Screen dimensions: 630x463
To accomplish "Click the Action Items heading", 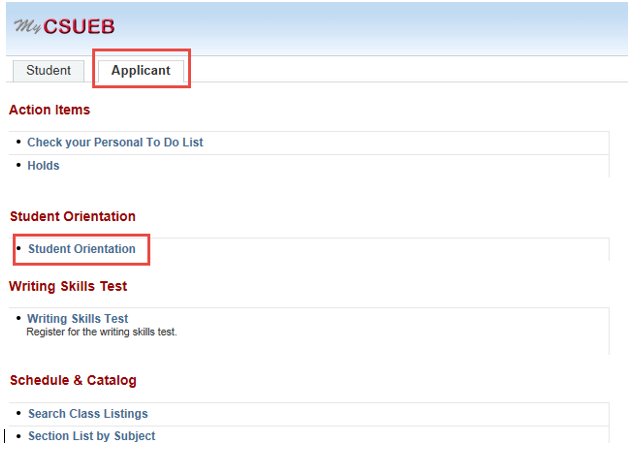I will 49,110.
